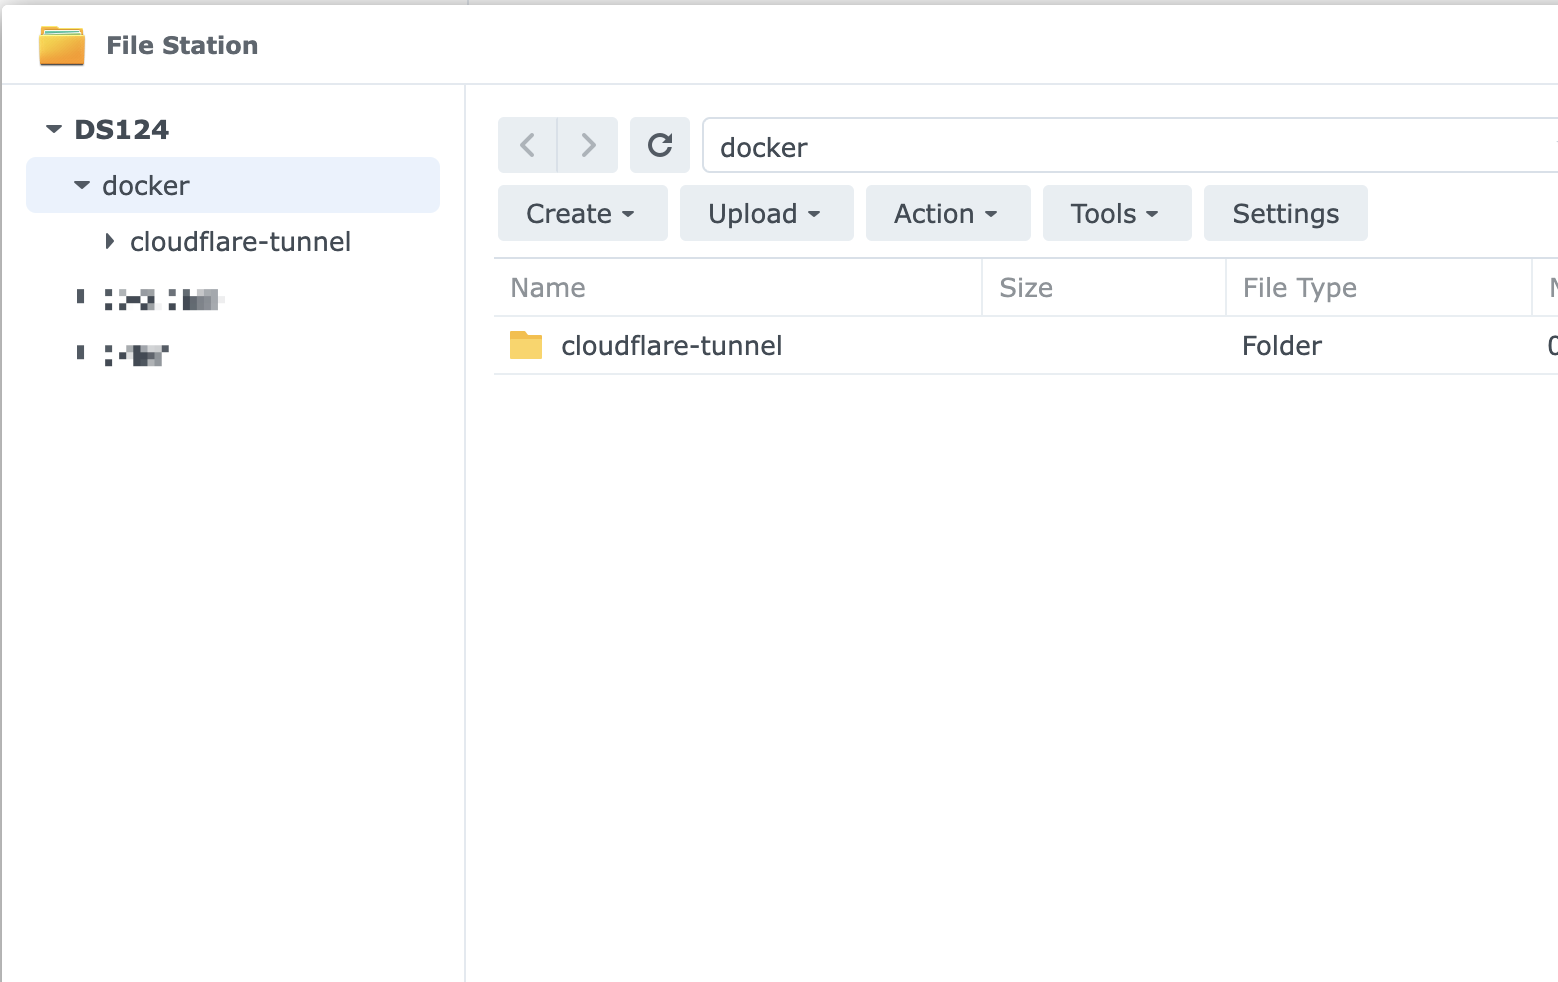Click the File Station title text

(x=182, y=45)
